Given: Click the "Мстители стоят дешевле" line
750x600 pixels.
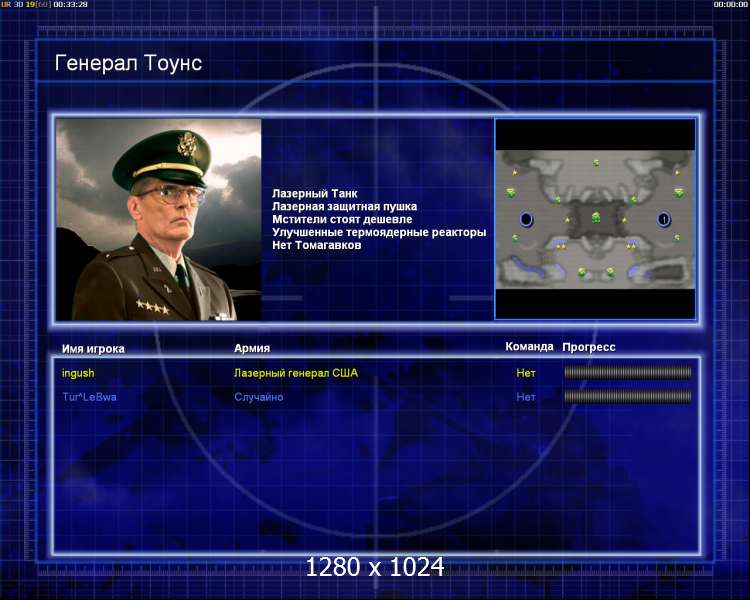Looking at the screenshot, I should coord(342,219).
